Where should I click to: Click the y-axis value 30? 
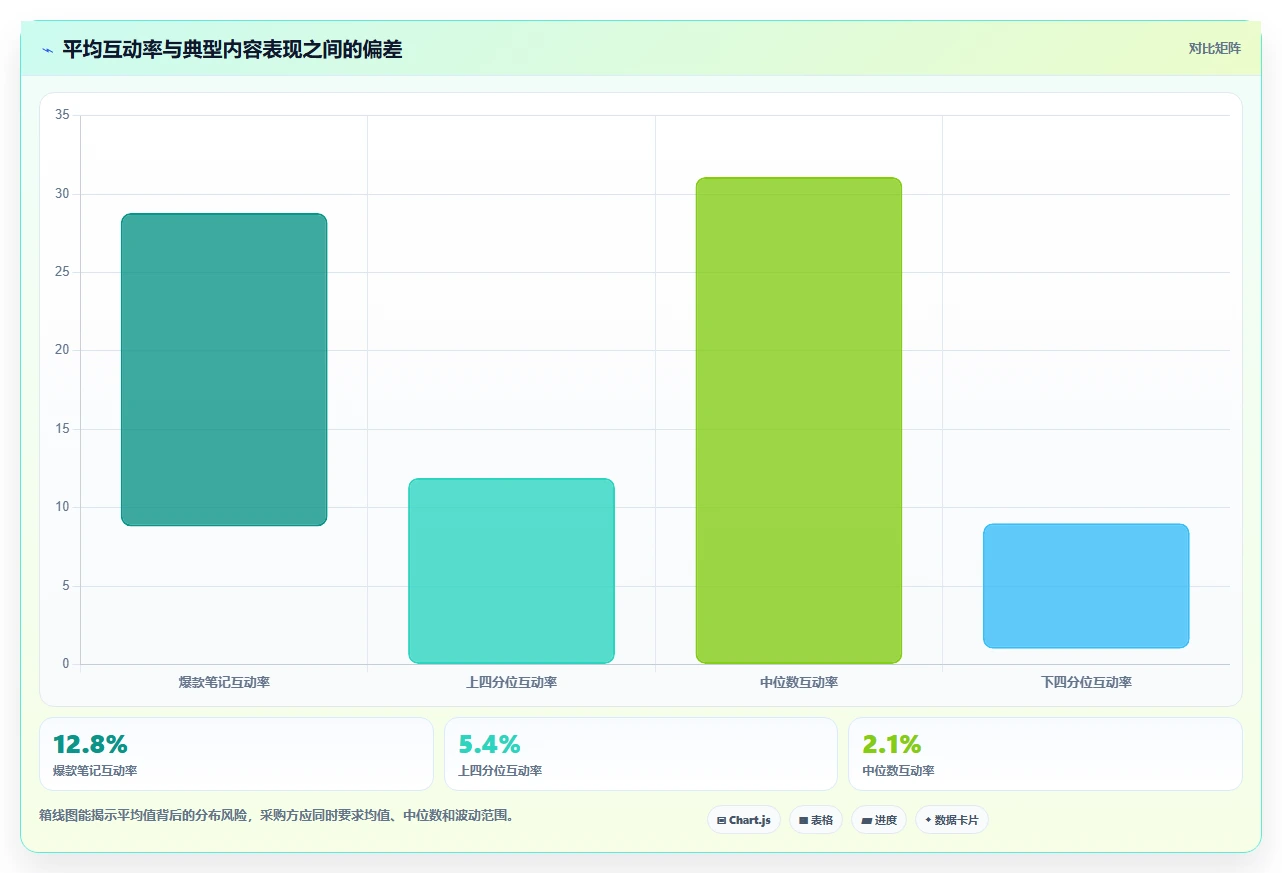tap(62, 194)
